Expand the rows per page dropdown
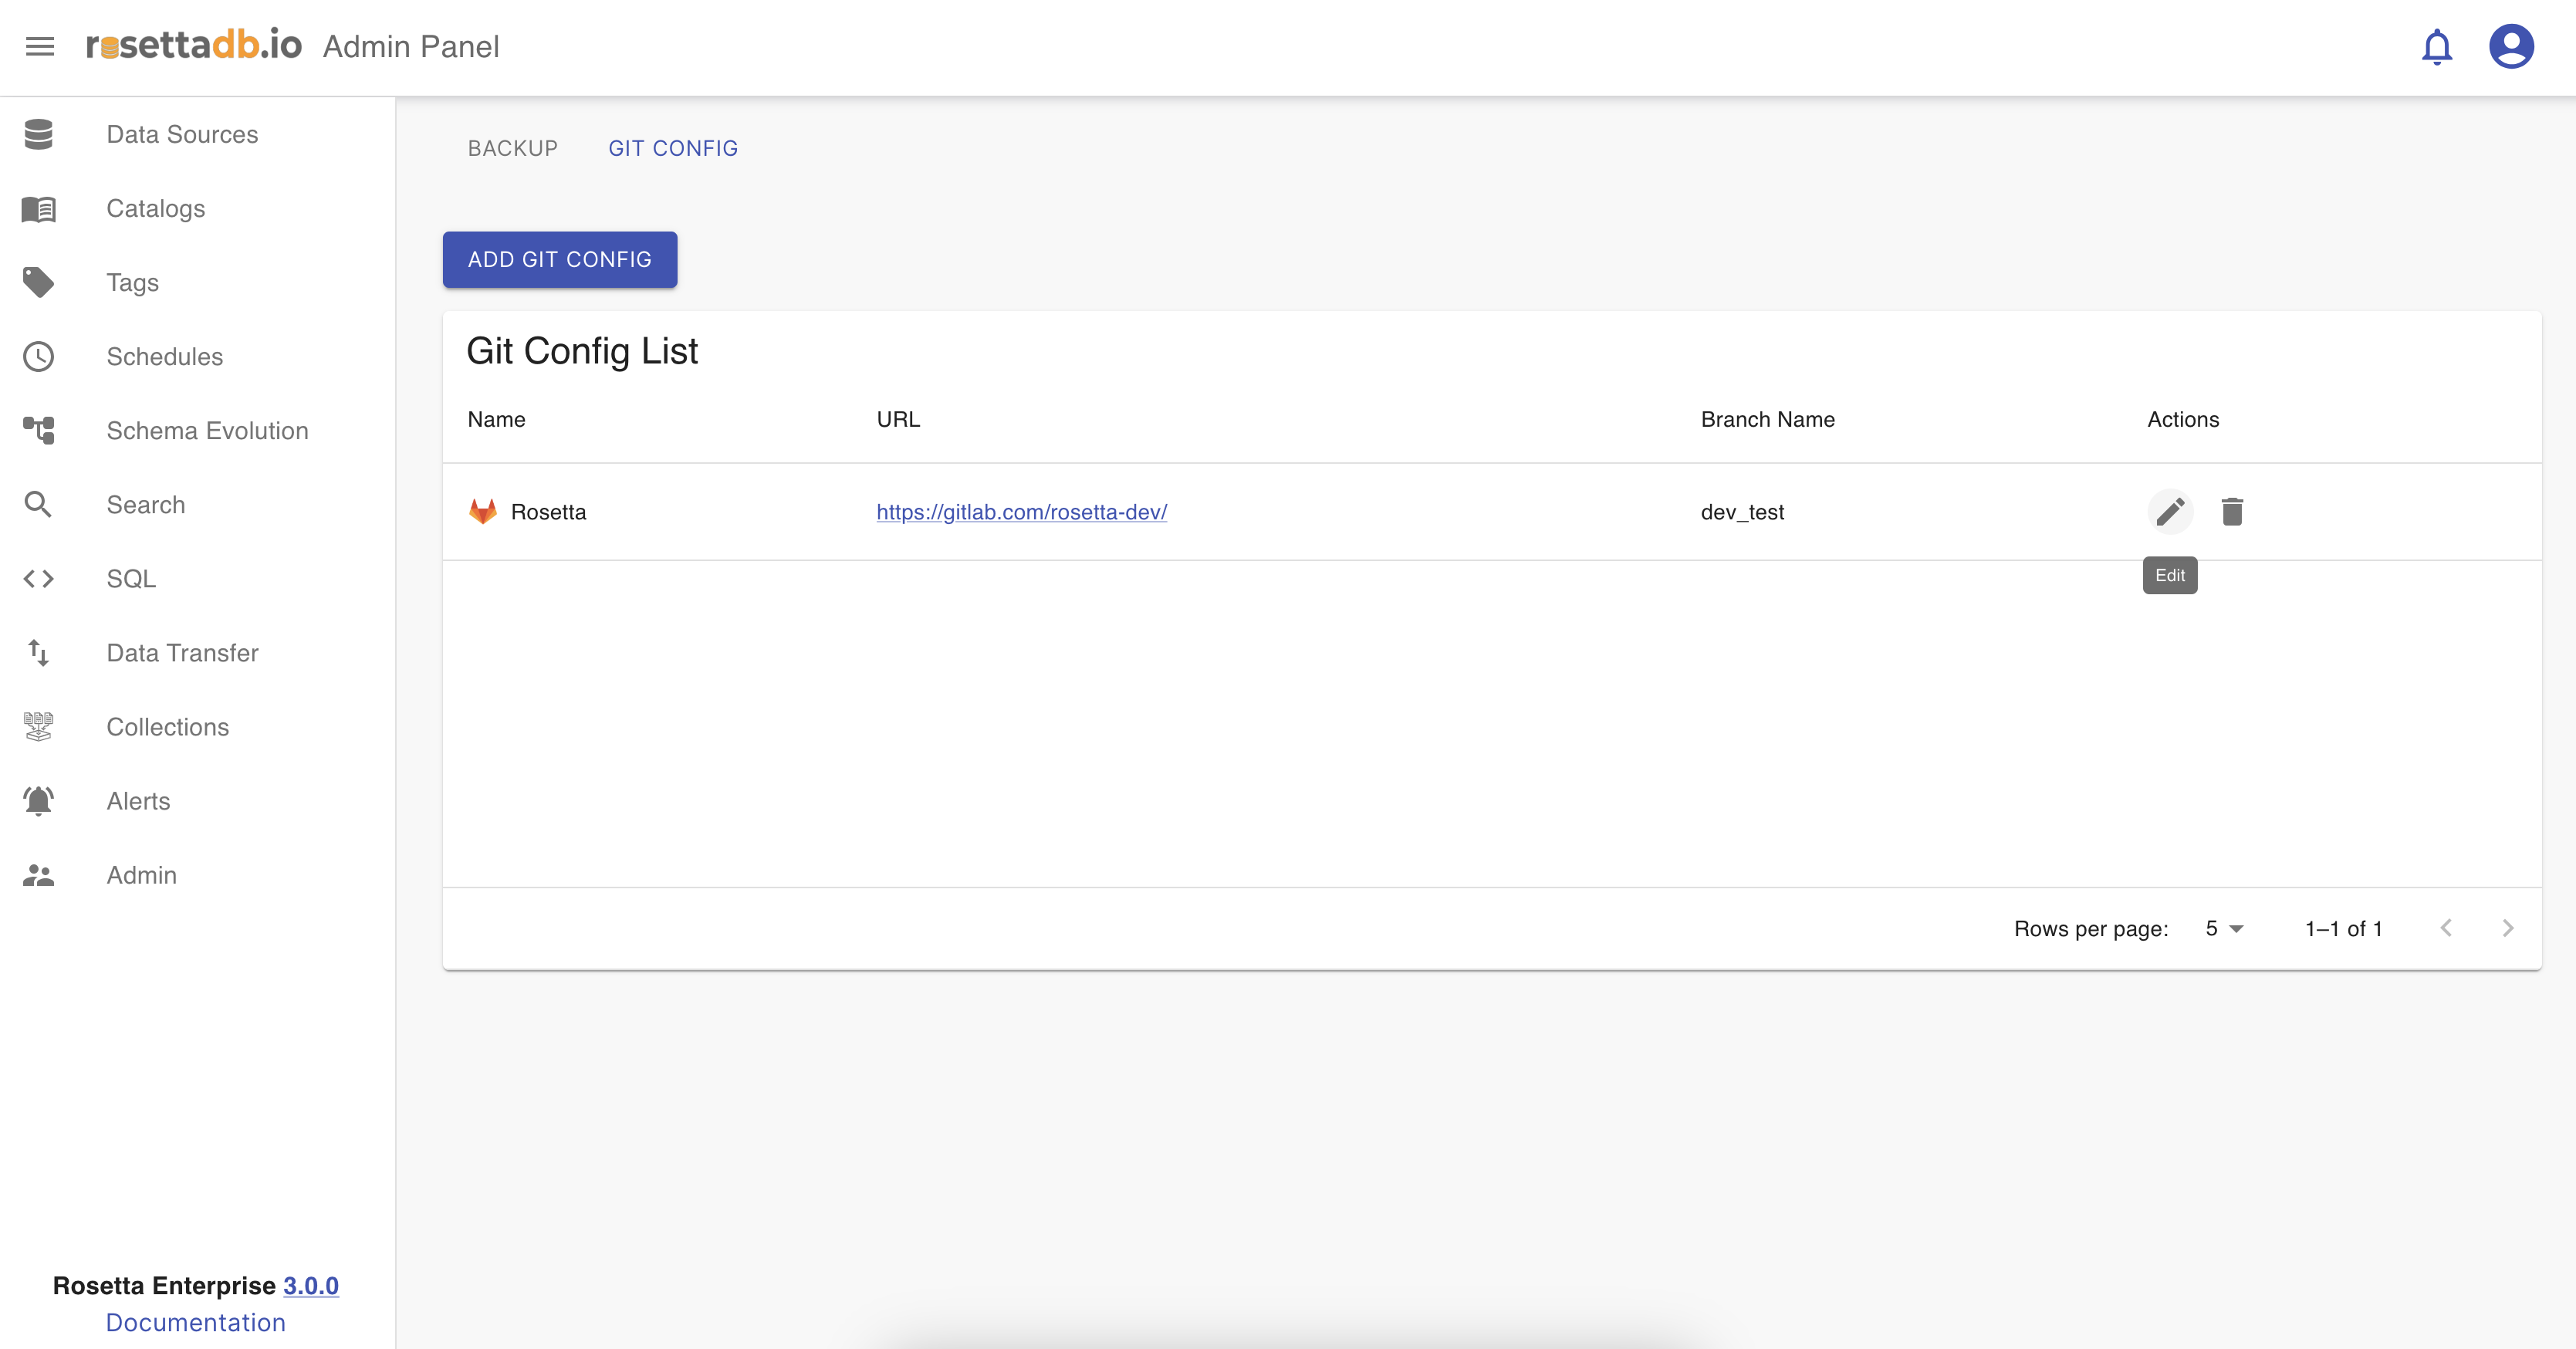 click(x=2224, y=929)
